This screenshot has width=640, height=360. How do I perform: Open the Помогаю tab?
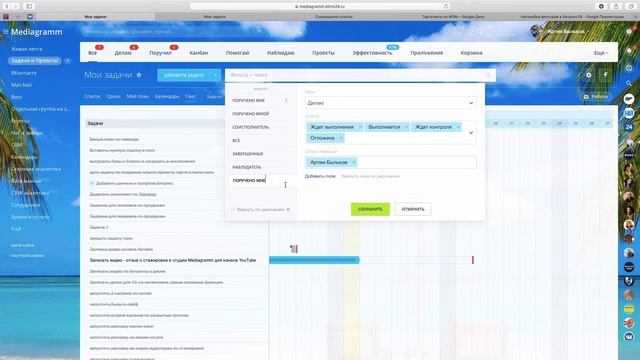[x=238, y=53]
